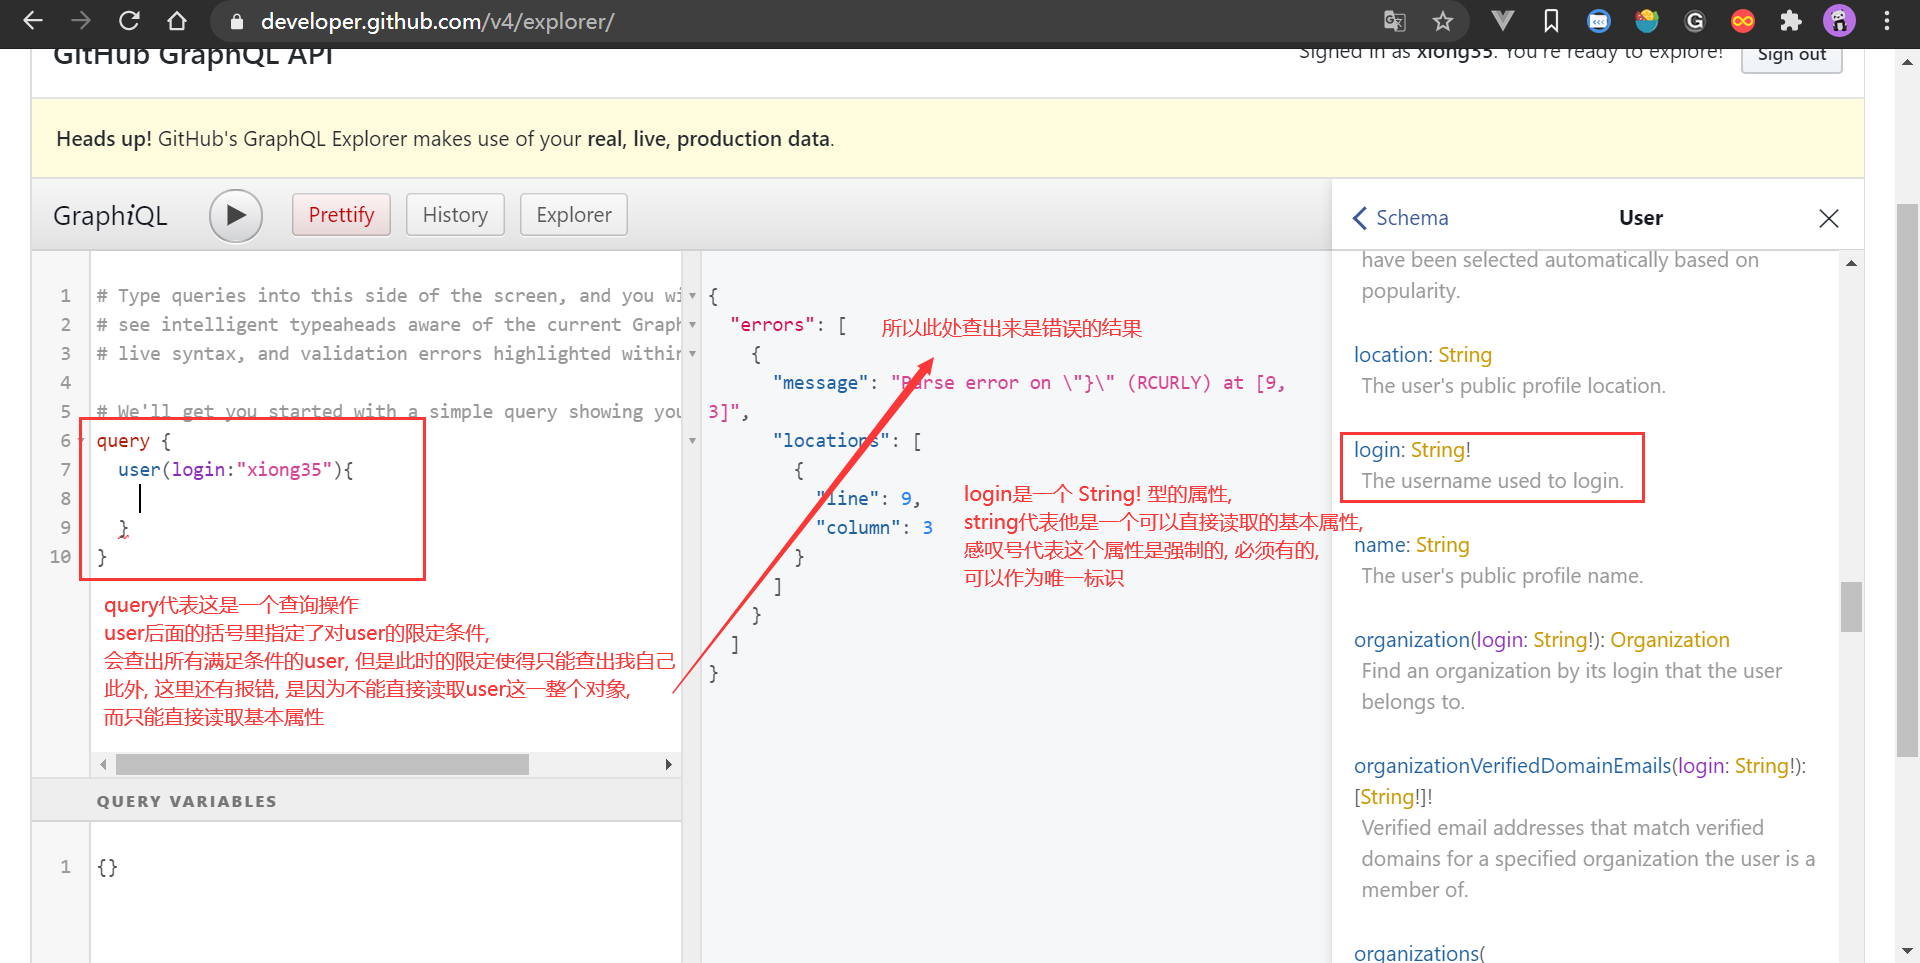1920x963 pixels.
Task: Click the bookmark flag extension icon
Action: (1551, 20)
